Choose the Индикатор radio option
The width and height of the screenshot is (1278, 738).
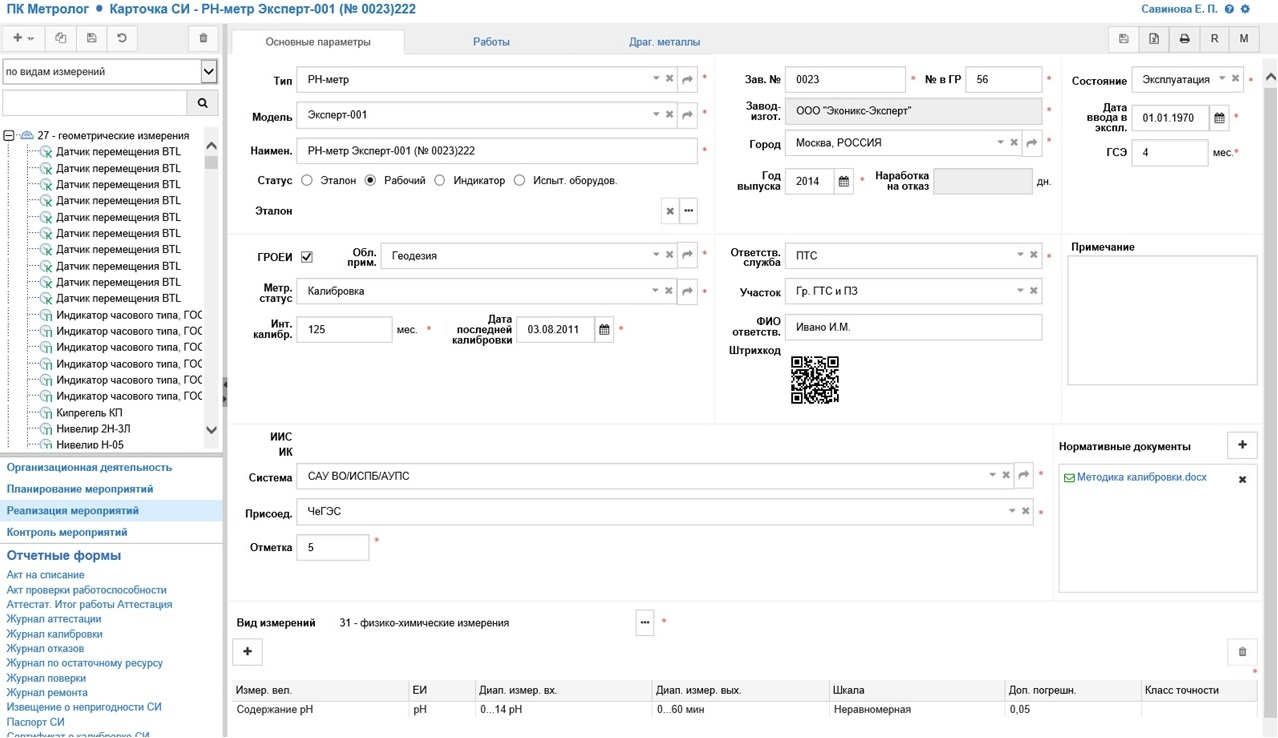[440, 181]
